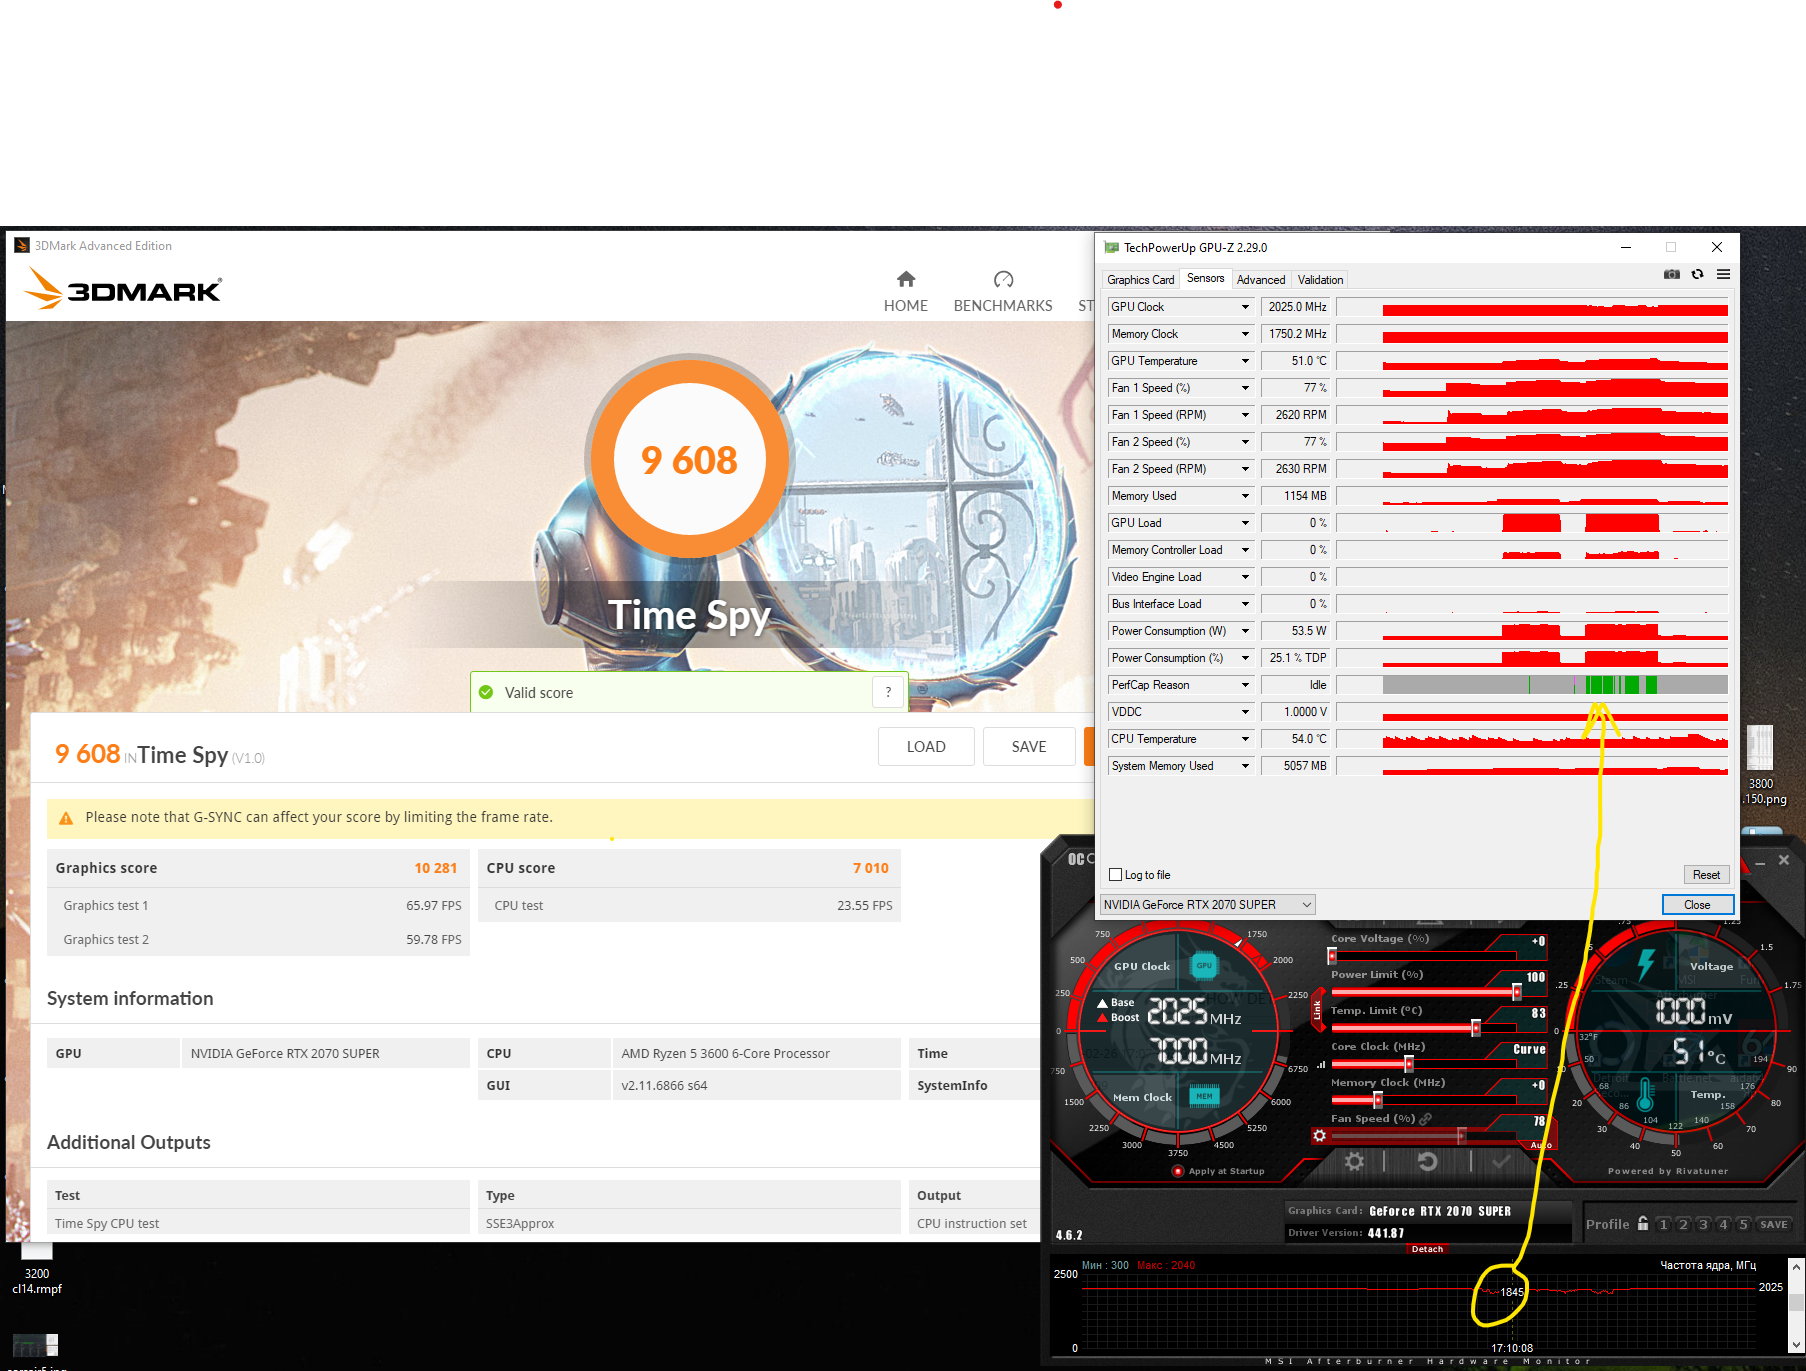Click the GPU-Z refresh icon
The height and width of the screenshot is (1371, 1806).
point(1697,274)
